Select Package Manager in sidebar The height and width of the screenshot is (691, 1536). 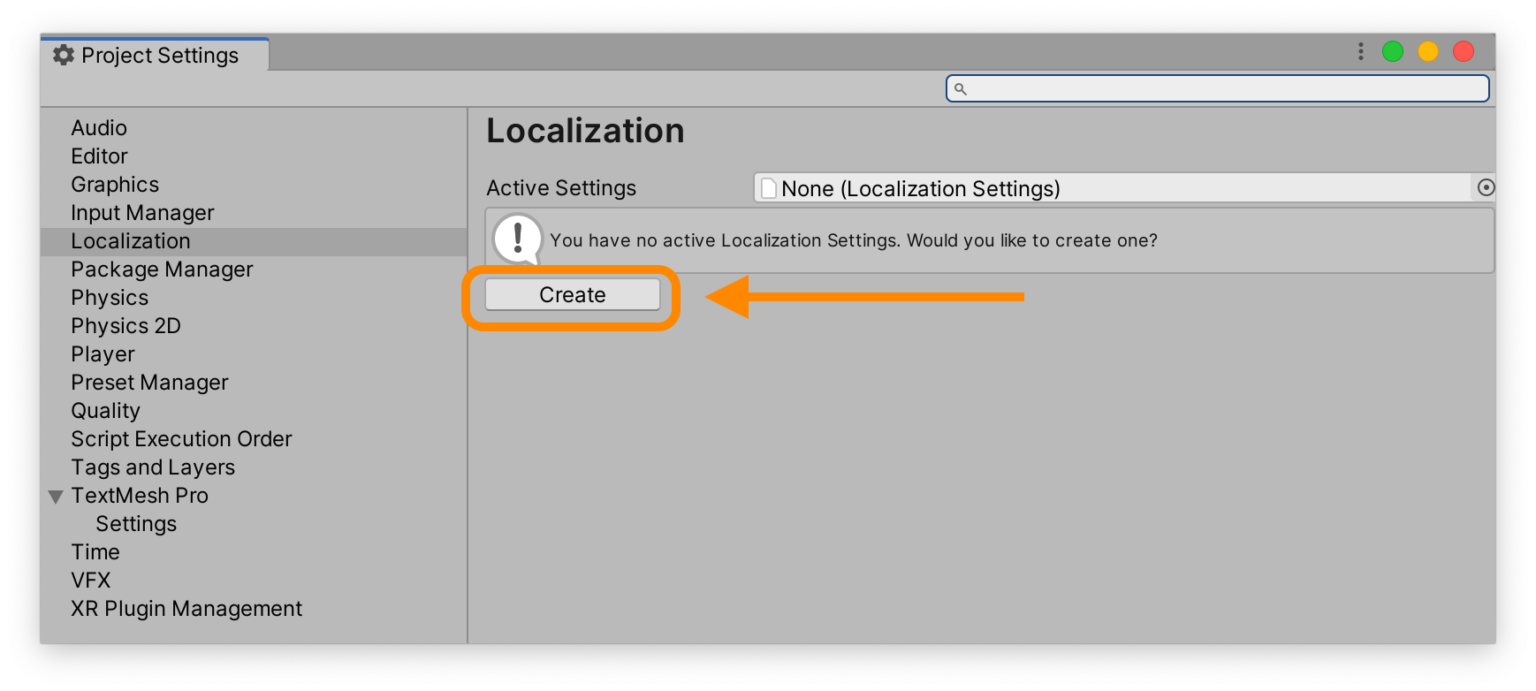(x=162, y=269)
